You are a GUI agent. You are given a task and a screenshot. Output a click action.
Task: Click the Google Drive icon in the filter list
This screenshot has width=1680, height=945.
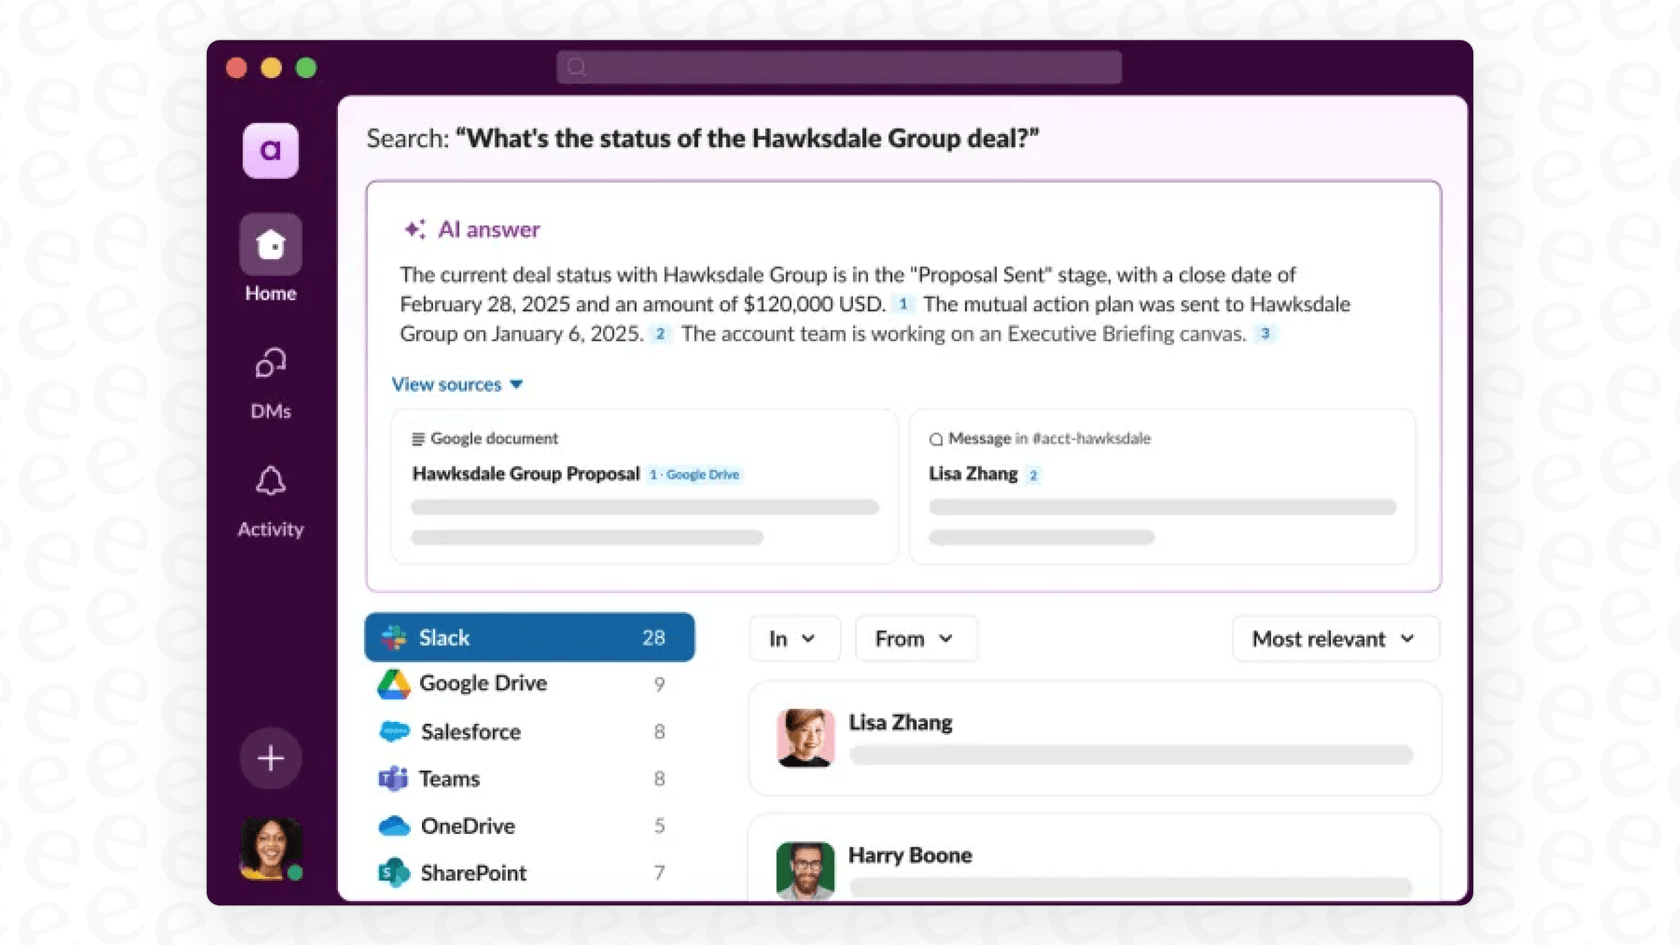pyautogui.click(x=395, y=684)
